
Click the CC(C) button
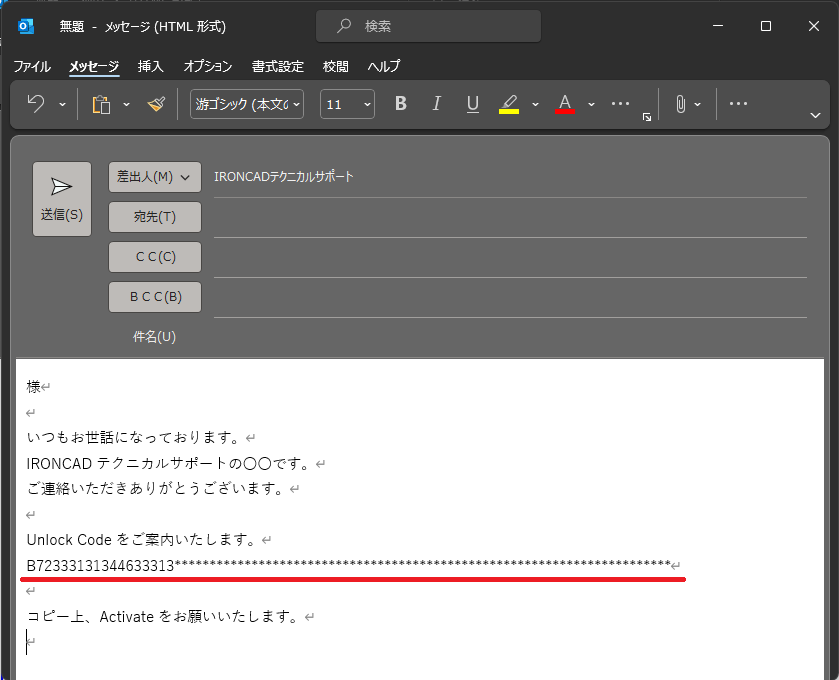coord(155,257)
